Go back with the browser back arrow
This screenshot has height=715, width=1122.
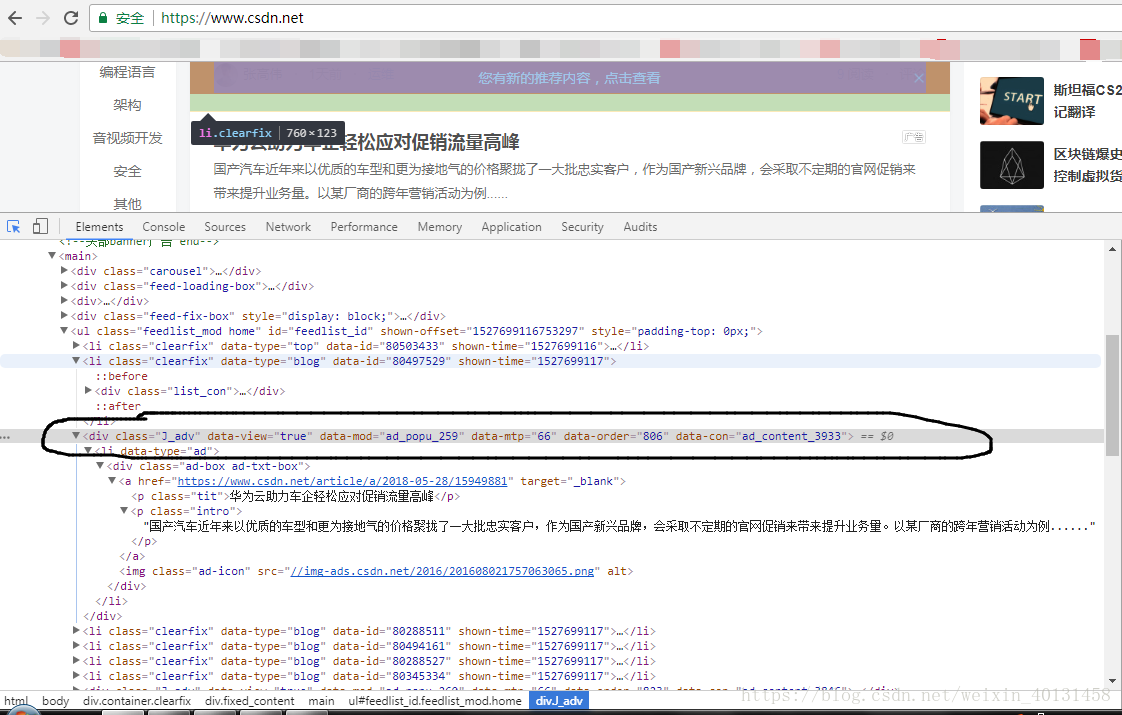(x=15, y=18)
